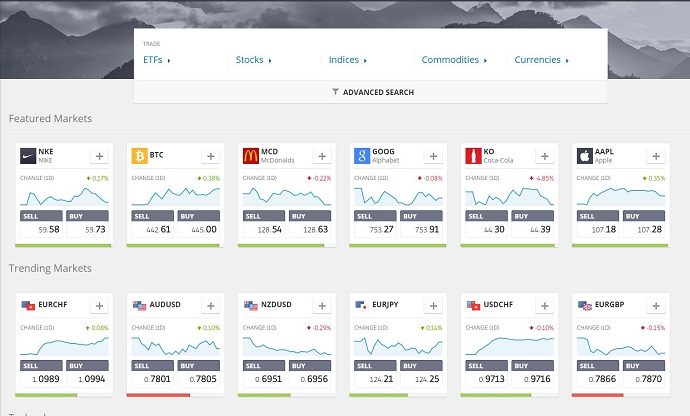Sell NZDUSD at 0.6951
The height and width of the screenshot is (416, 690).
click(x=264, y=374)
